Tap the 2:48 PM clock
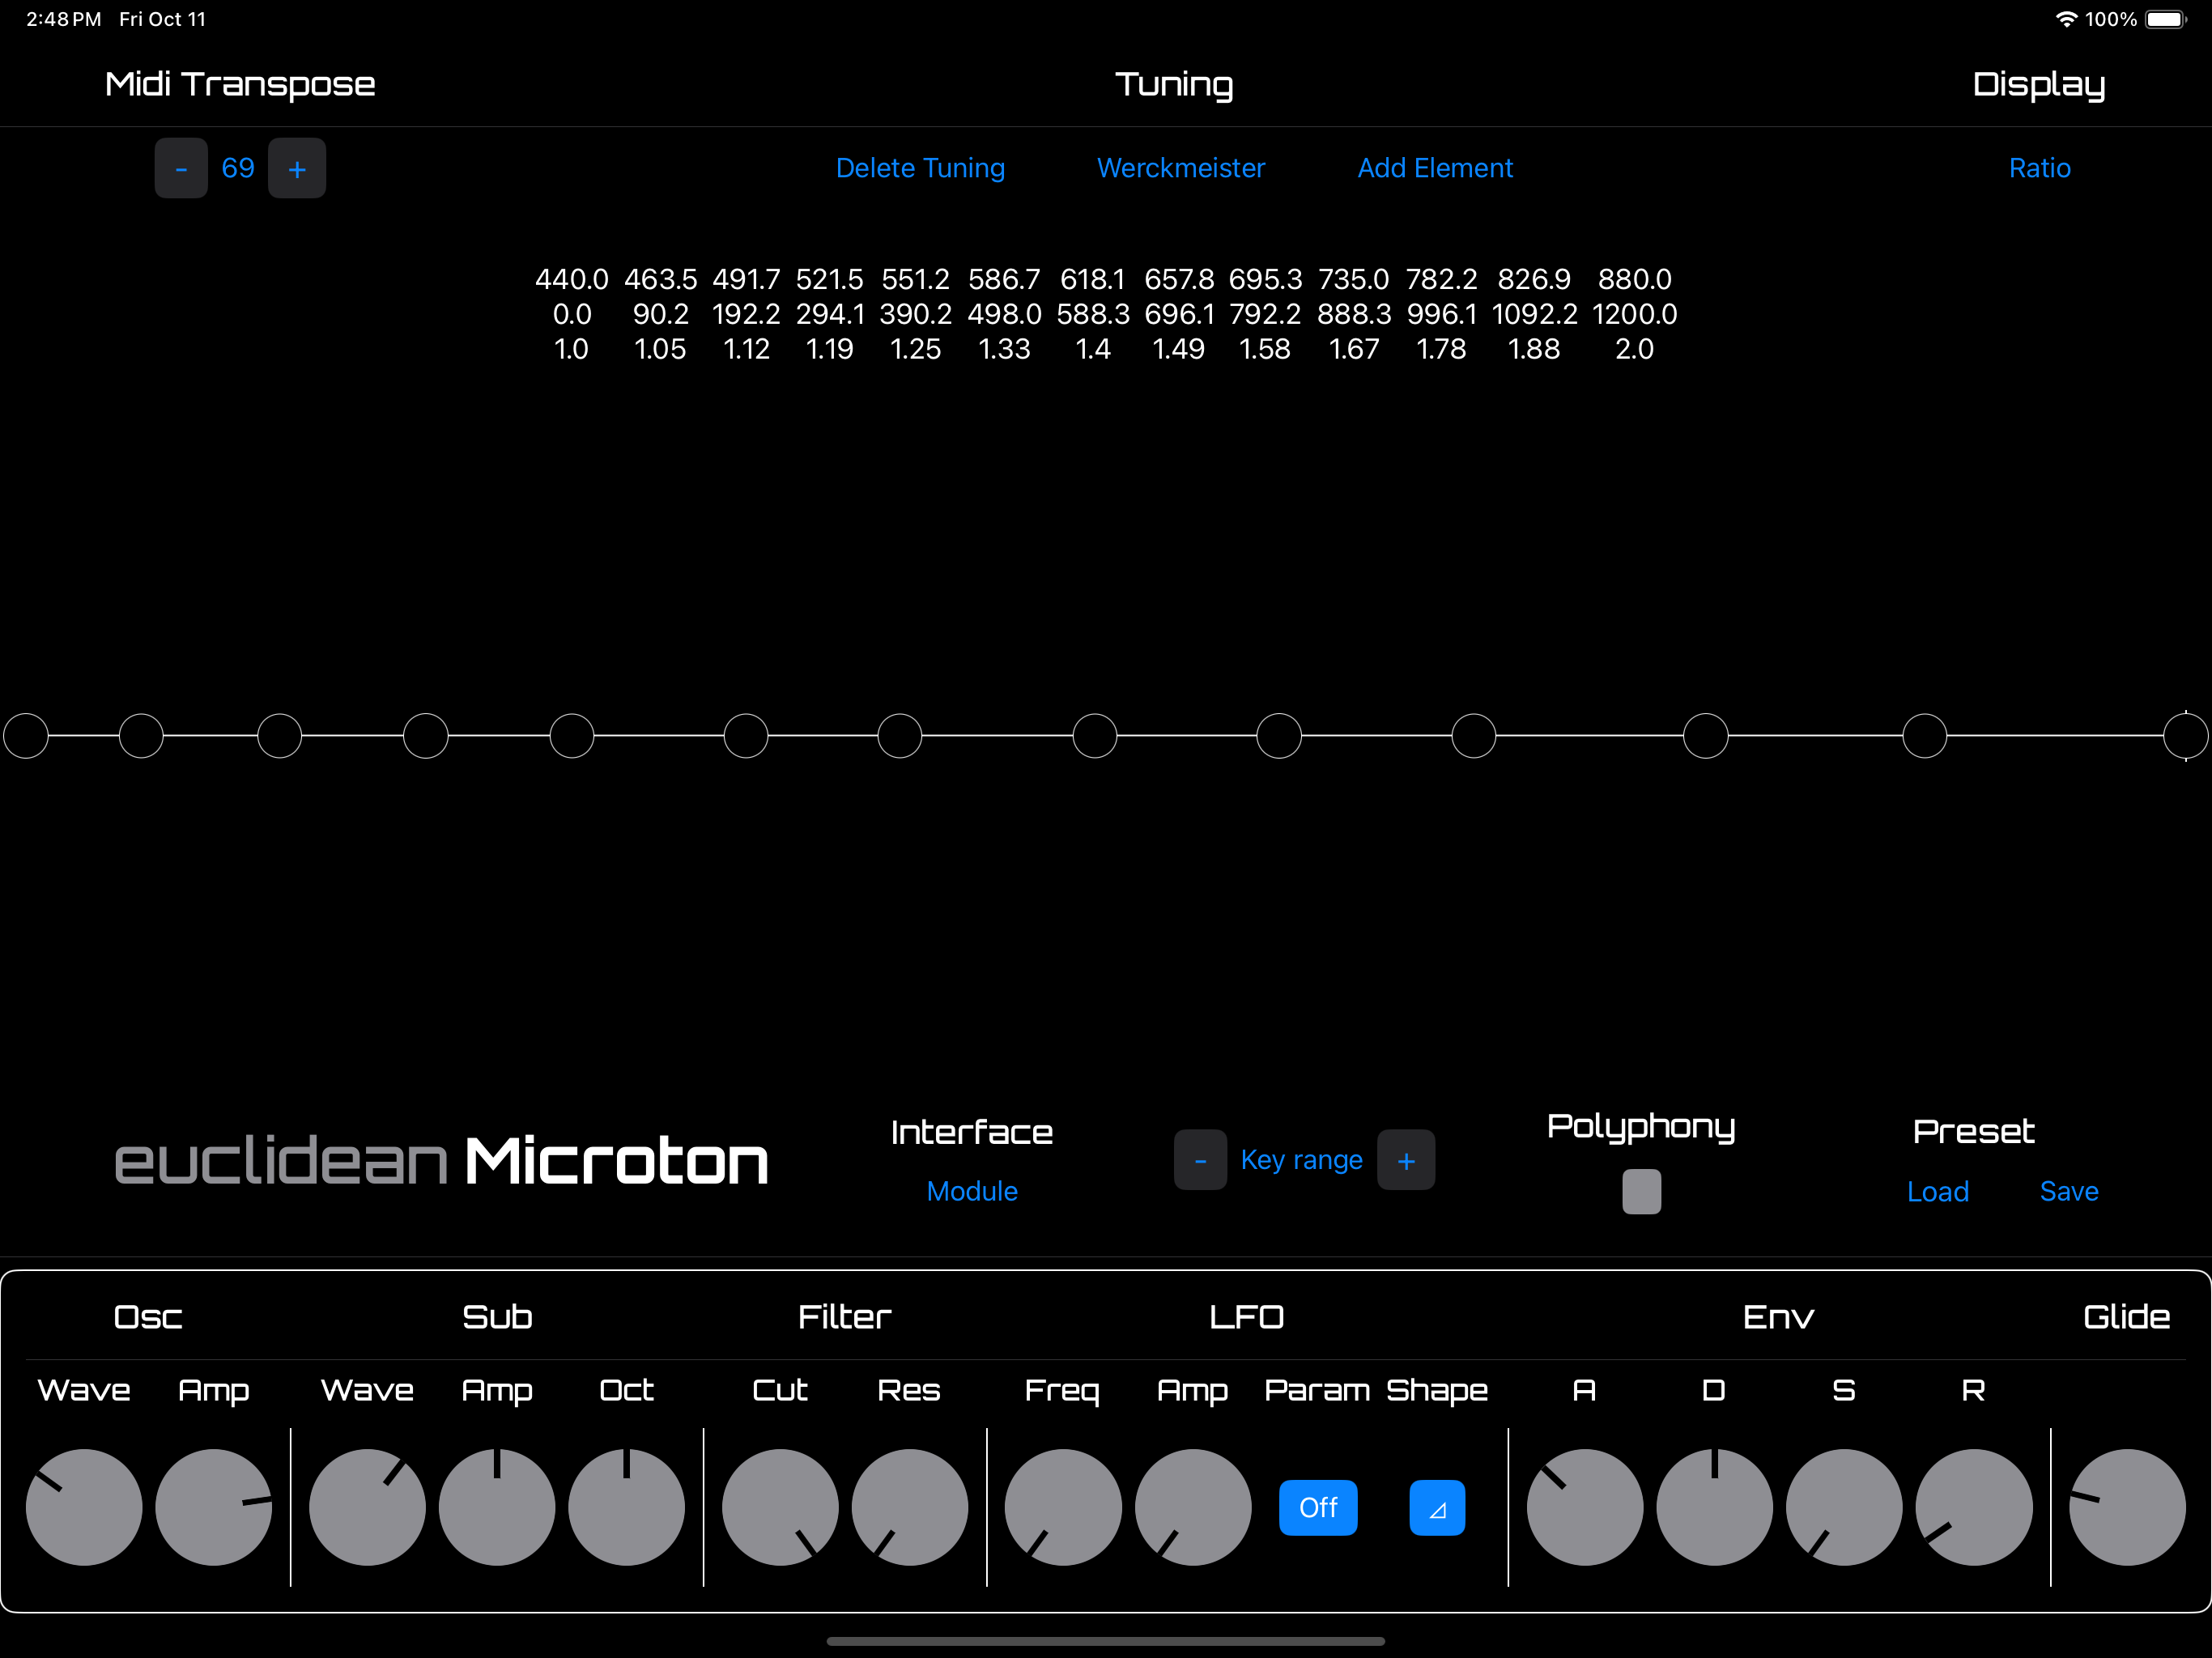Image resolution: width=2212 pixels, height=1658 pixels. (x=64, y=19)
